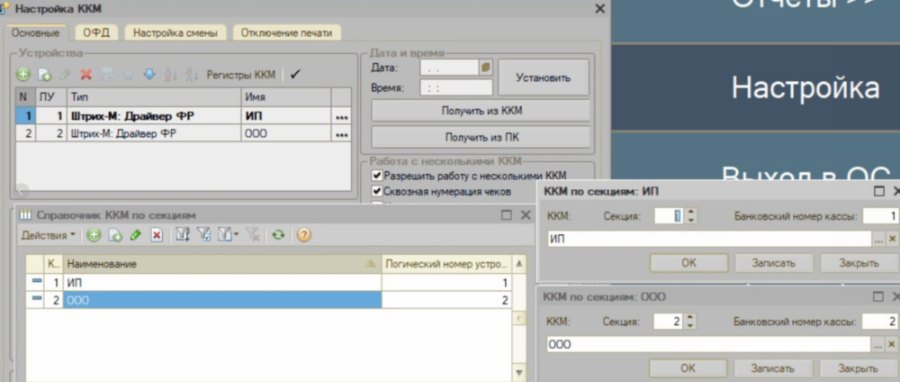Click the scroll-up arrow of the Справочник list

pos(519,263)
